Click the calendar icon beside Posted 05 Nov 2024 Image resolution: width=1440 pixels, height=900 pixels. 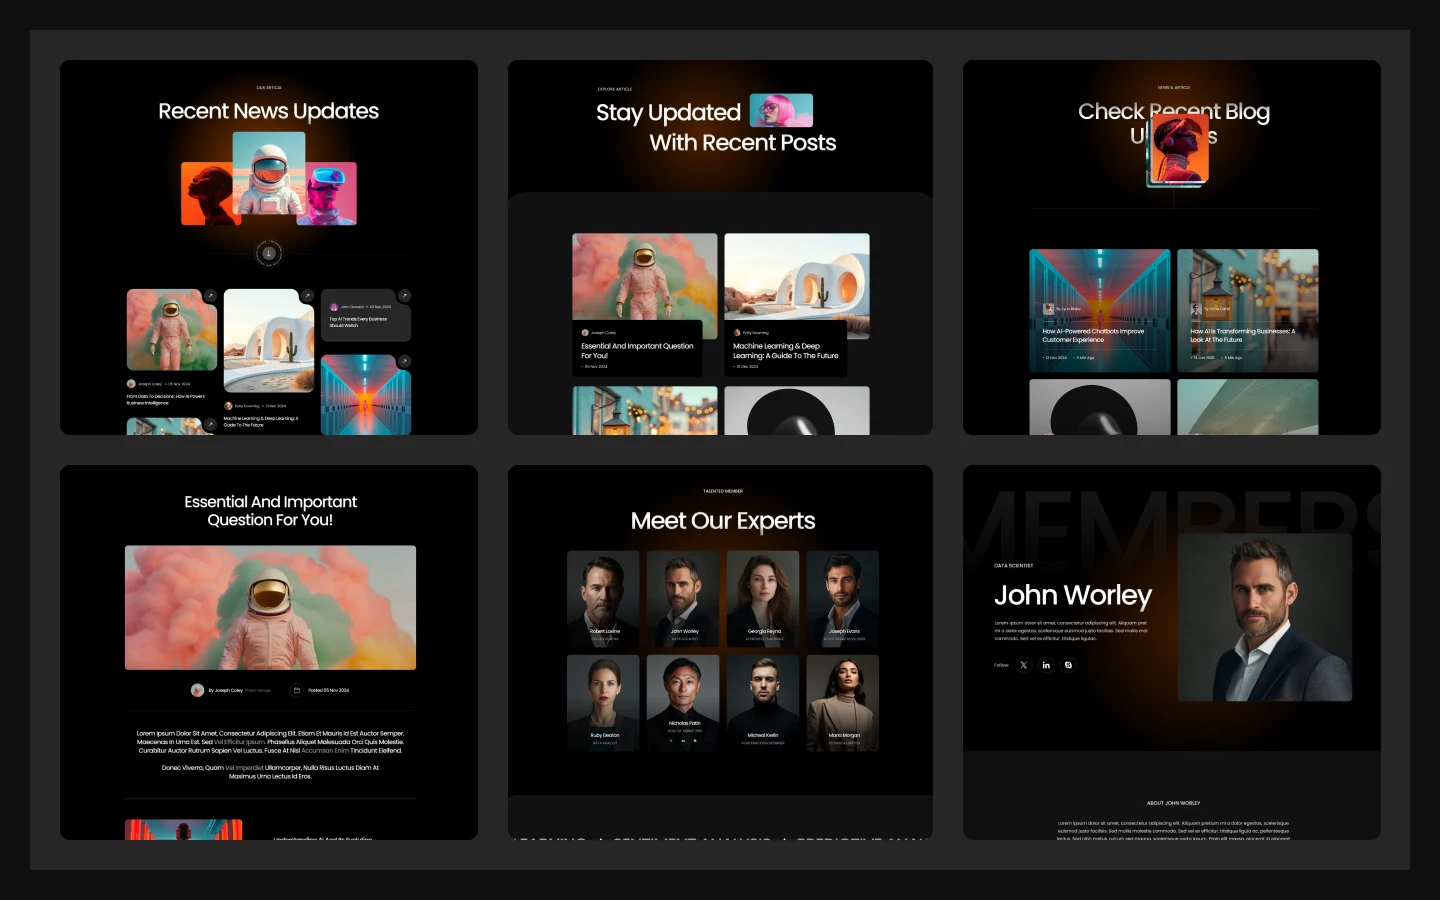point(297,690)
